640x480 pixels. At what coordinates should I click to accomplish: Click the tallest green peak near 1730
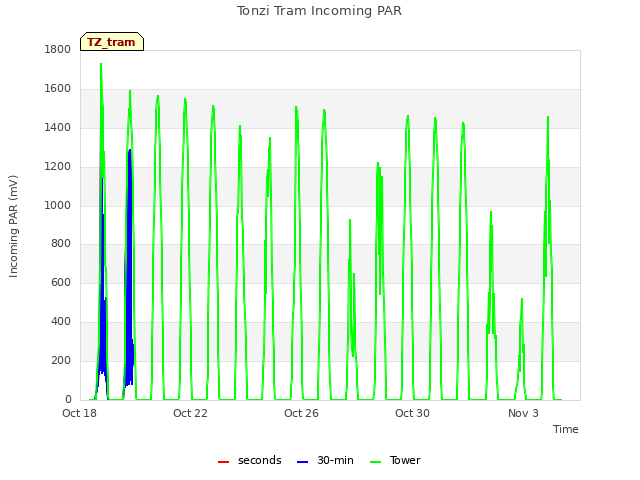pyautogui.click(x=101, y=64)
